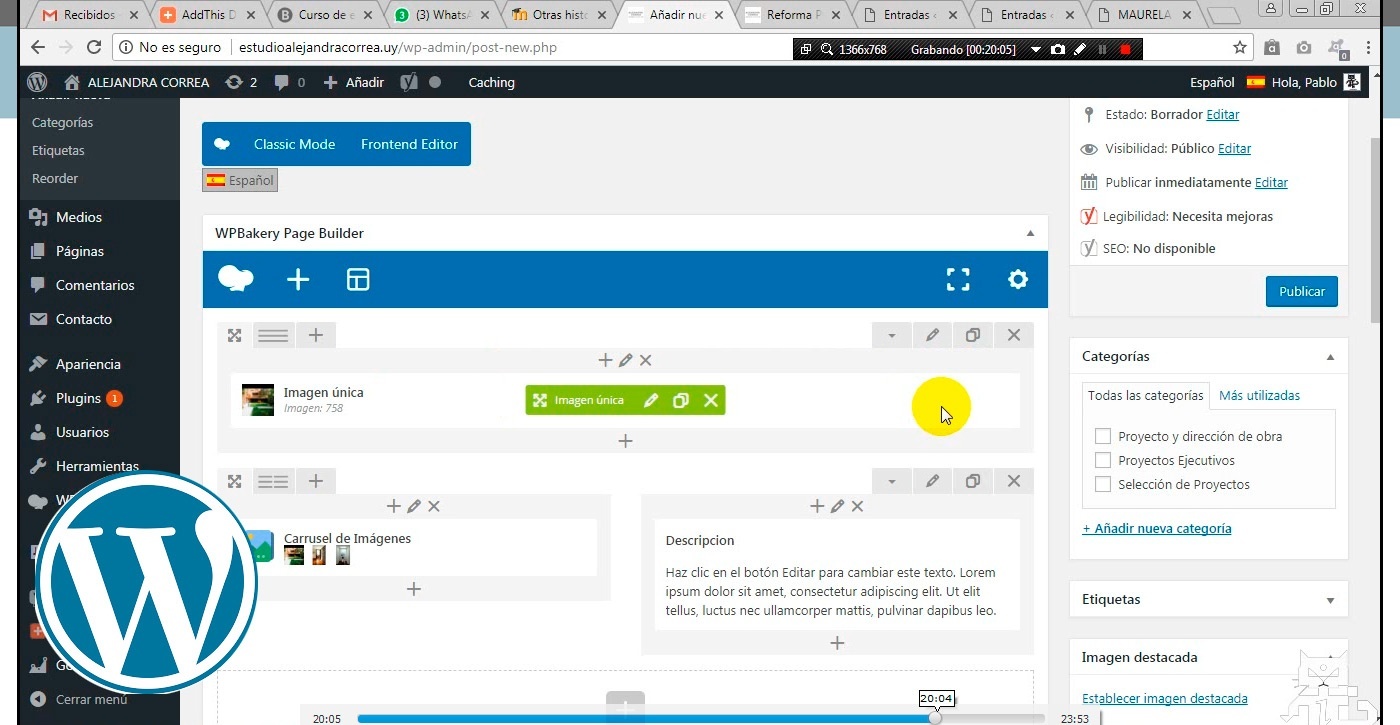1400x725 pixels.
Task: Edit Imagen única element with green pencil
Action: tap(651, 400)
